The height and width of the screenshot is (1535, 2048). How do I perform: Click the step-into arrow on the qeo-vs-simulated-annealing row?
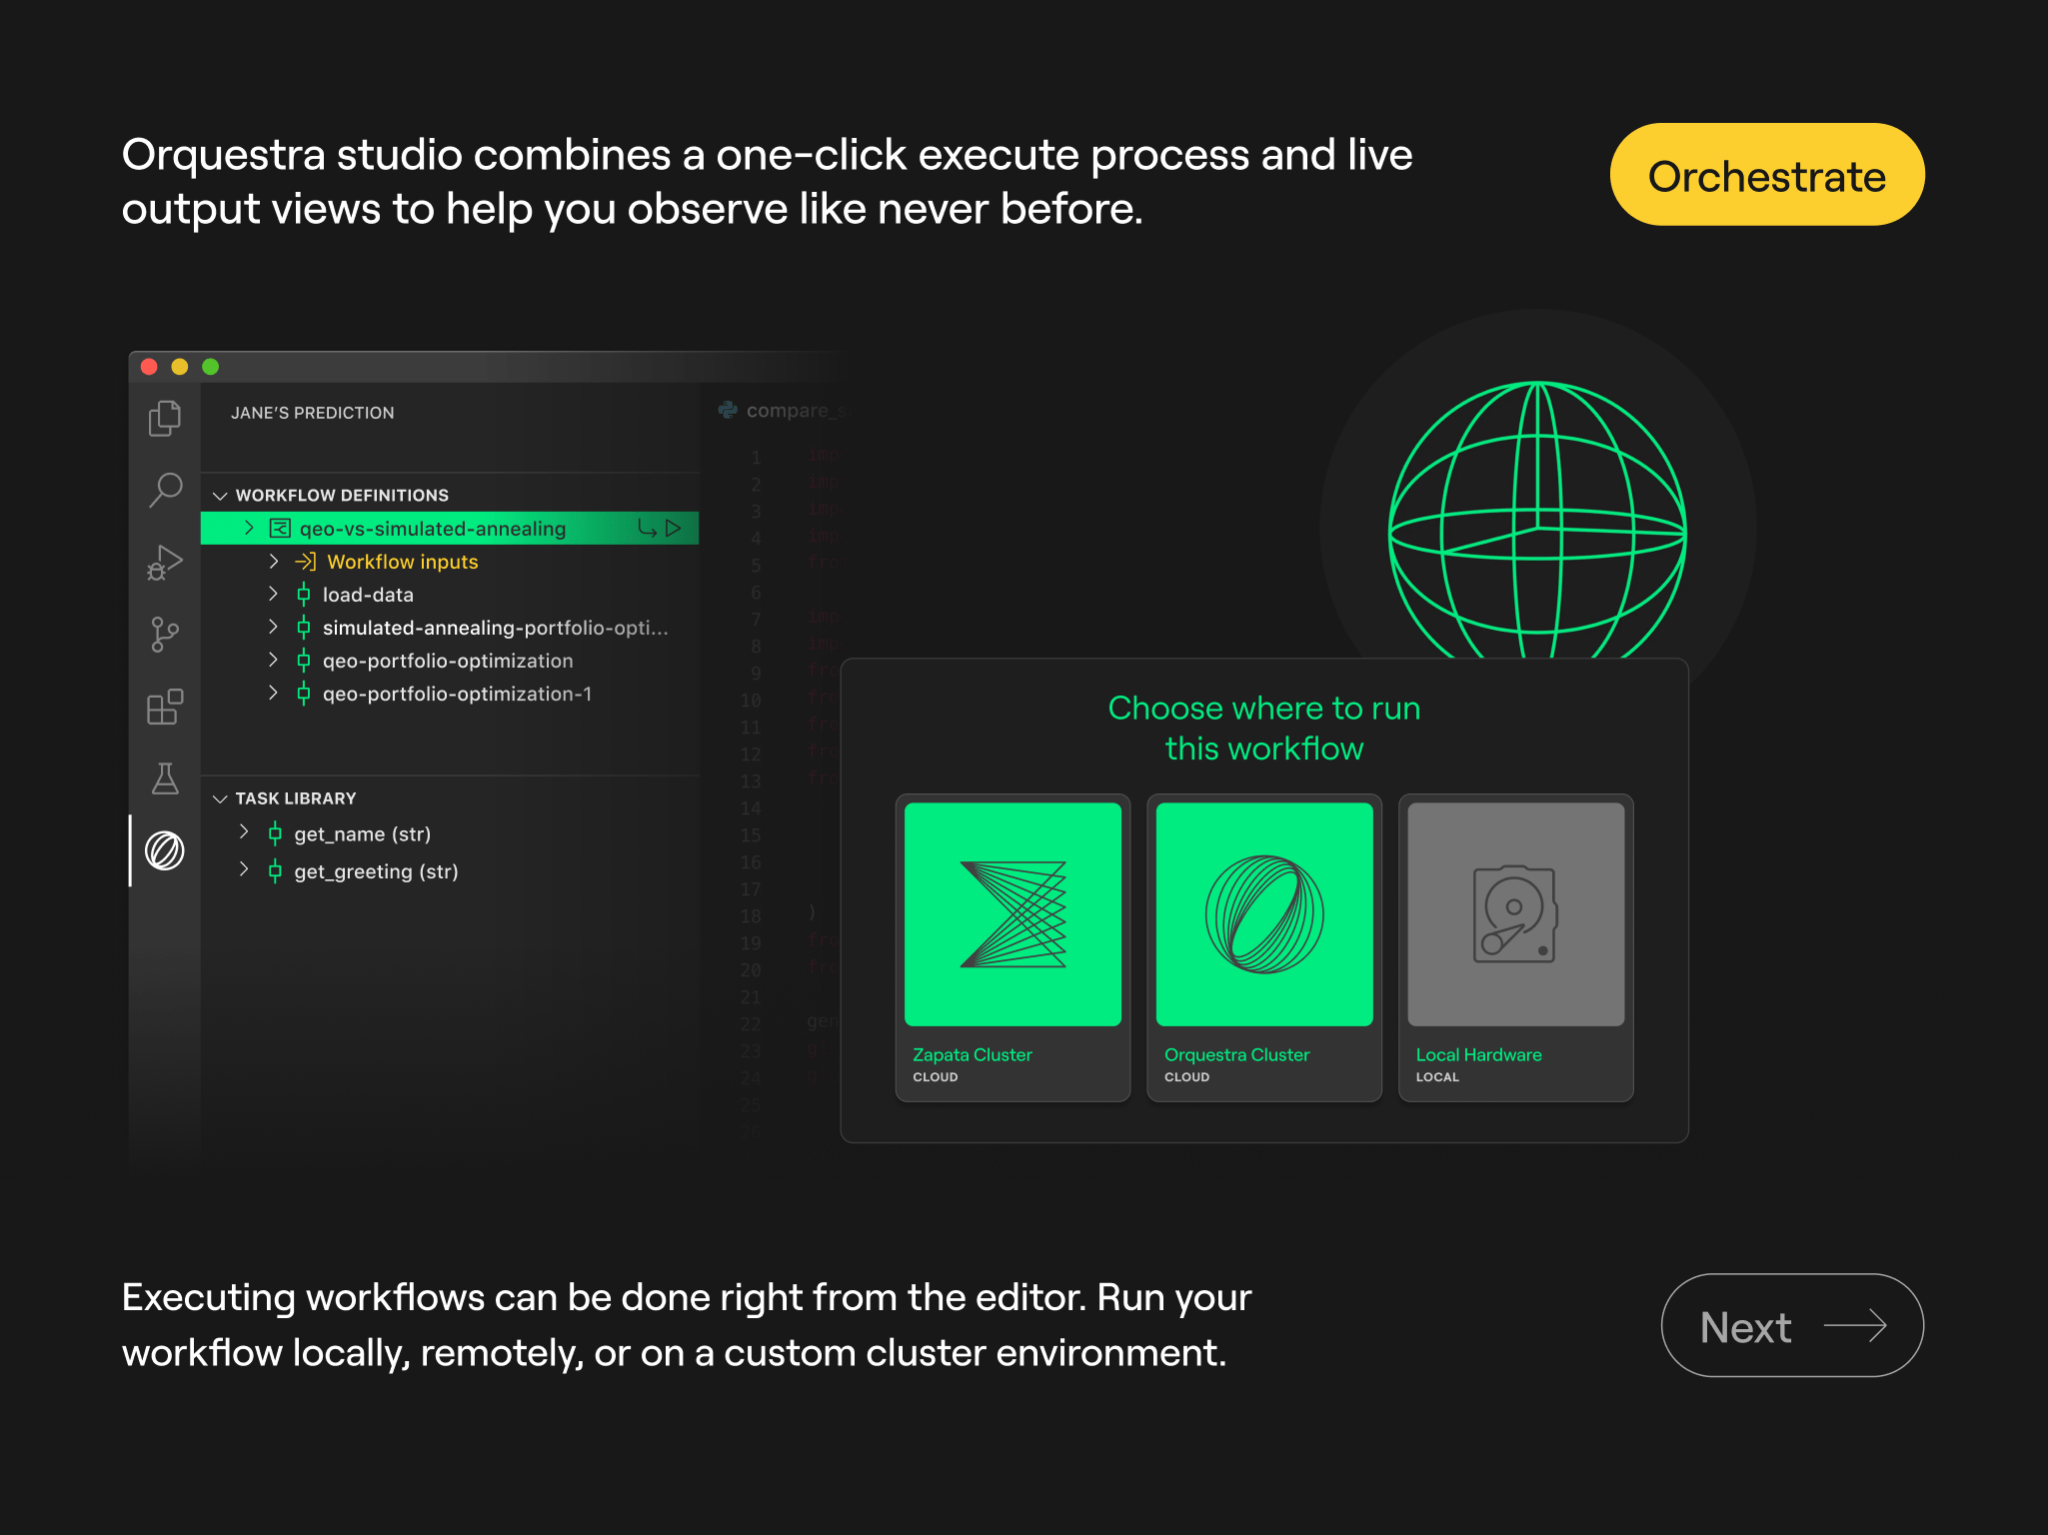[647, 528]
